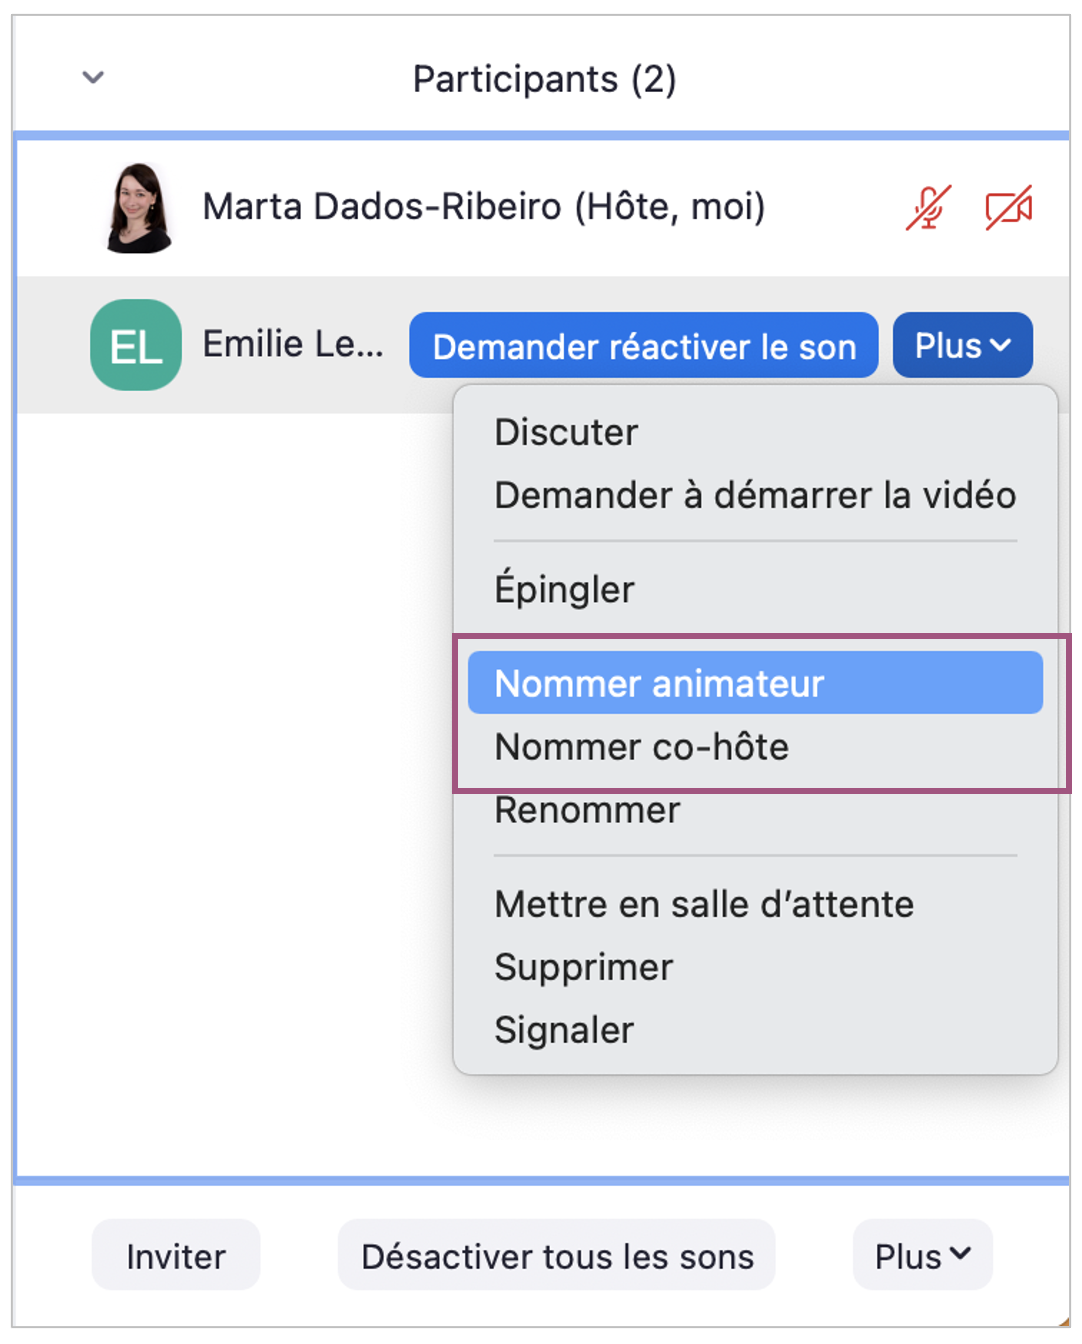
Task: Click Marta's disabled camera icon
Action: click(x=1008, y=208)
